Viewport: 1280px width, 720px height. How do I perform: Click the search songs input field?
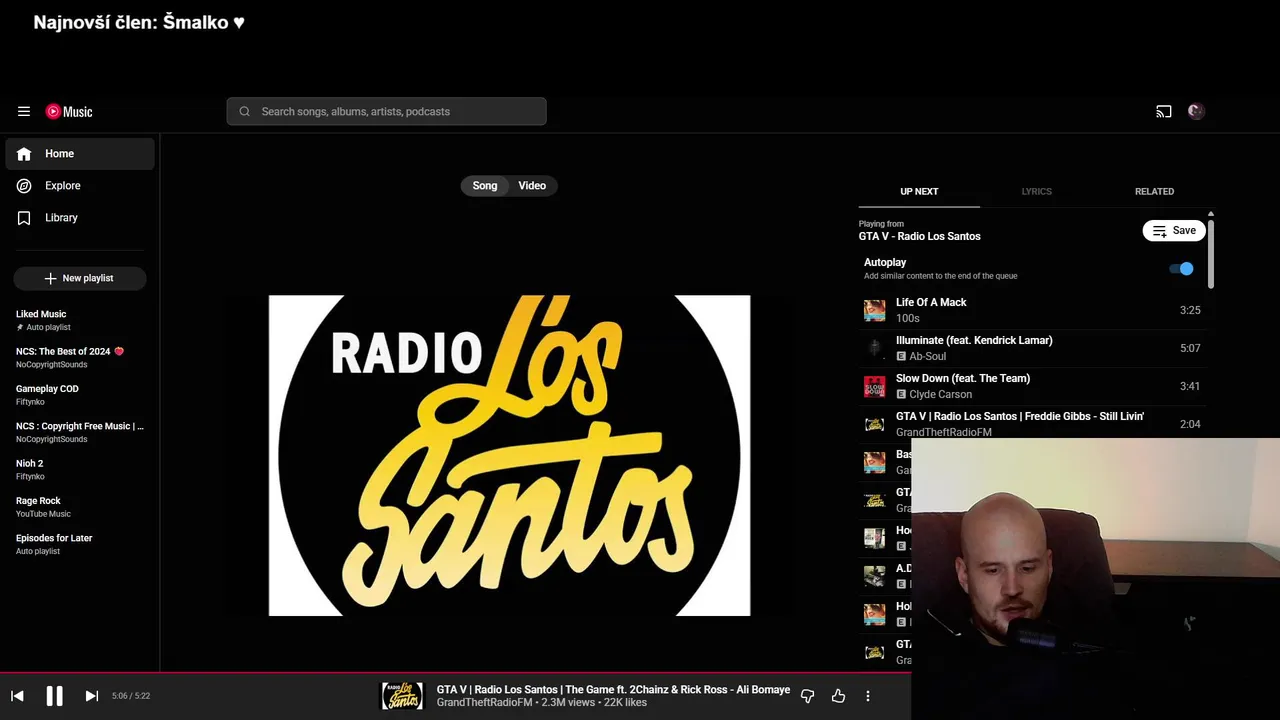pyautogui.click(x=386, y=112)
